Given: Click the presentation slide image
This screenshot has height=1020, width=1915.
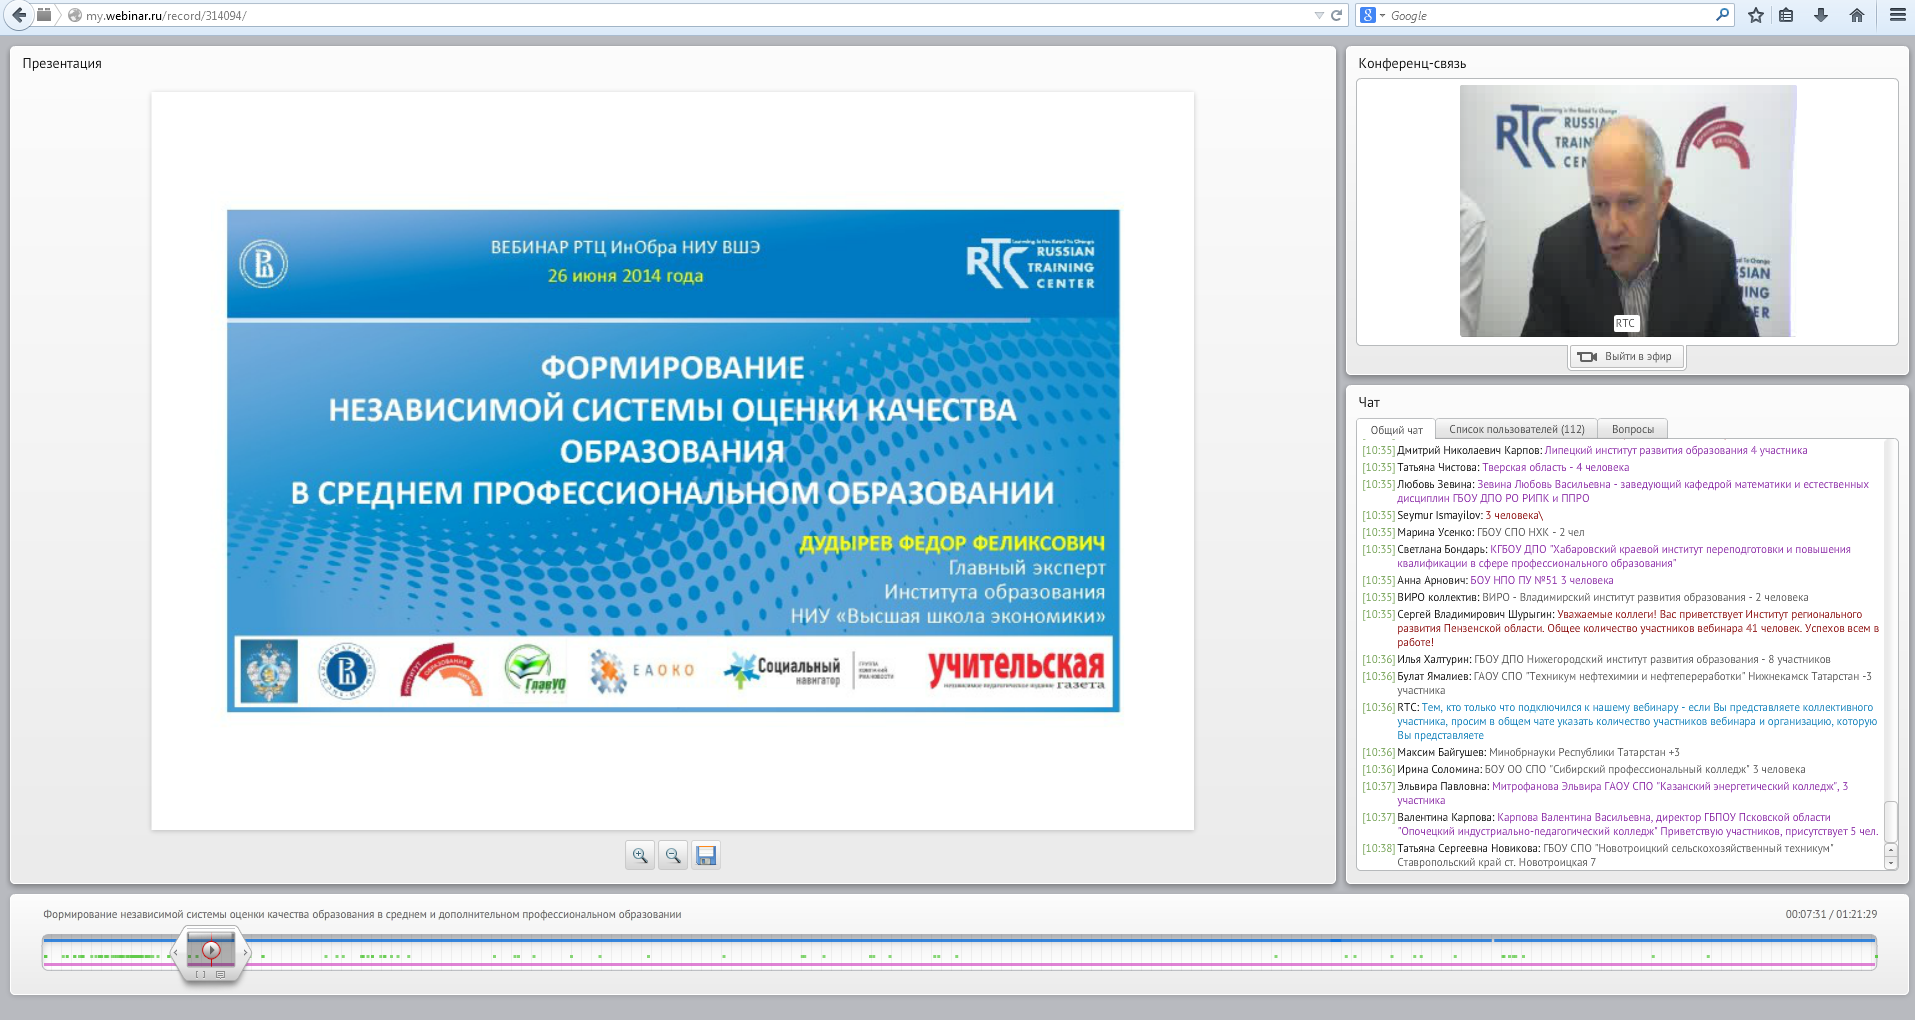Looking at the screenshot, I should click(x=673, y=460).
